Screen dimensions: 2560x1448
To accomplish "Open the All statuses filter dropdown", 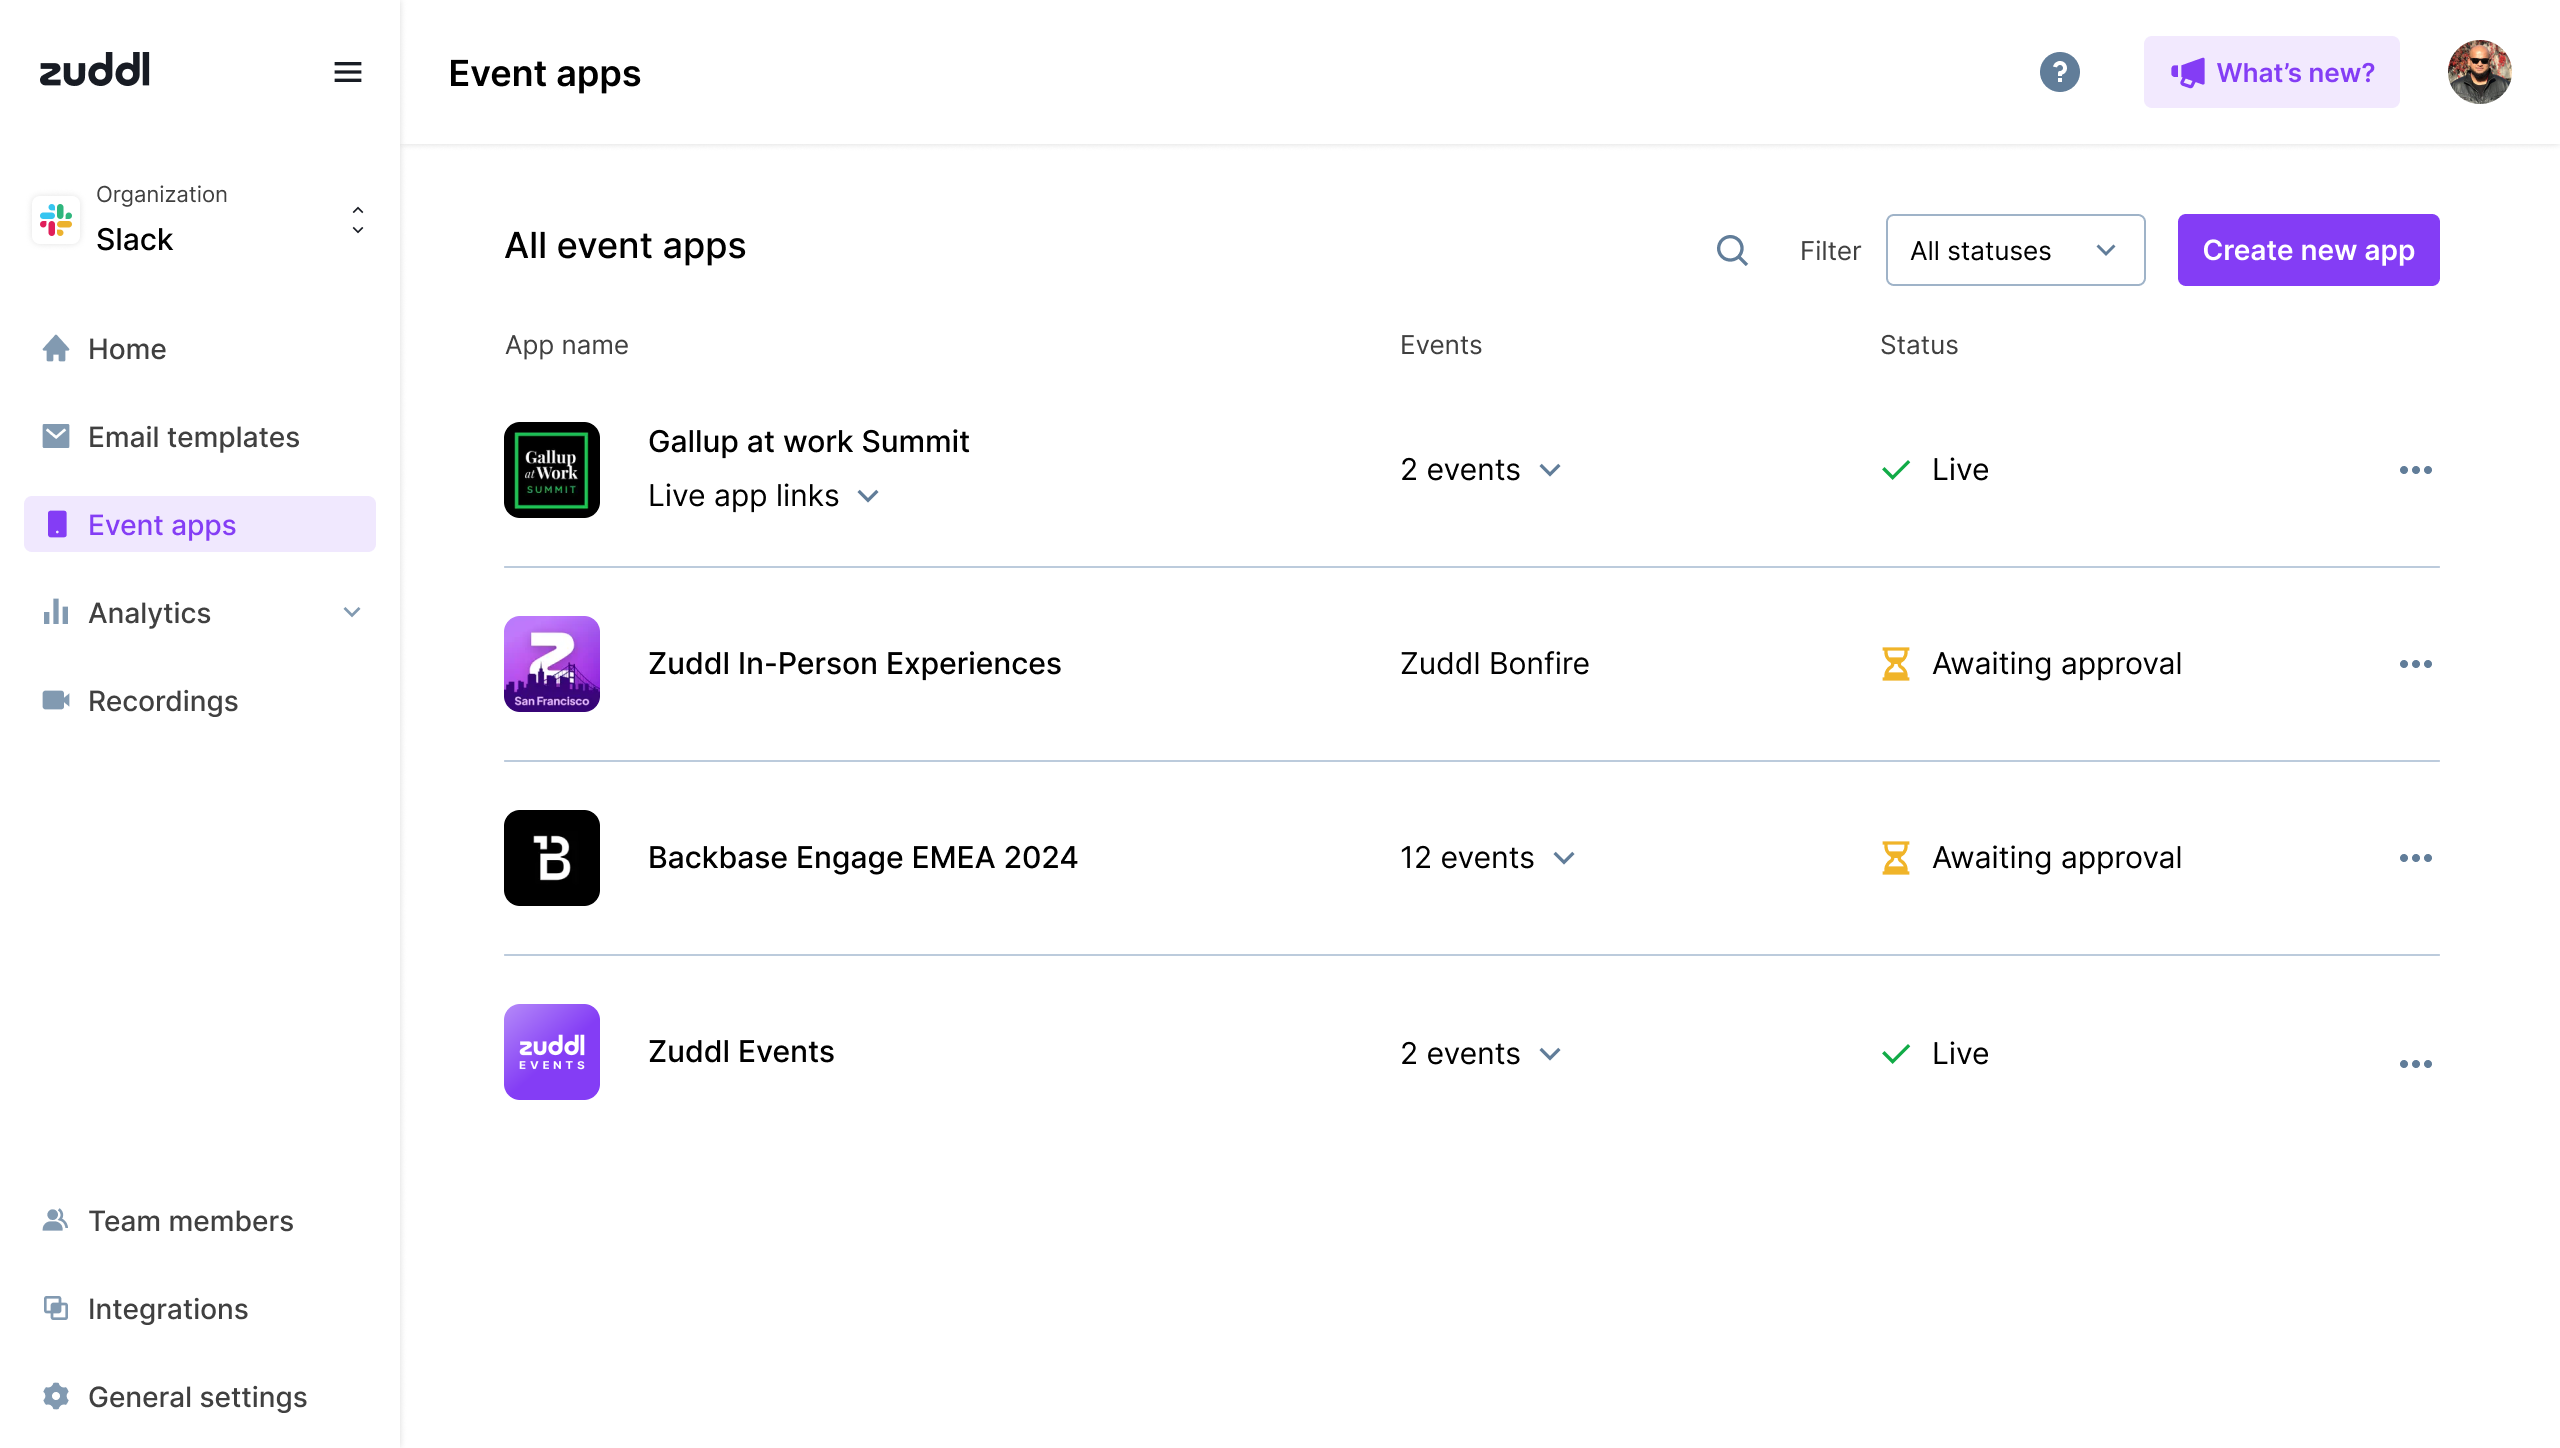I will (x=2015, y=250).
